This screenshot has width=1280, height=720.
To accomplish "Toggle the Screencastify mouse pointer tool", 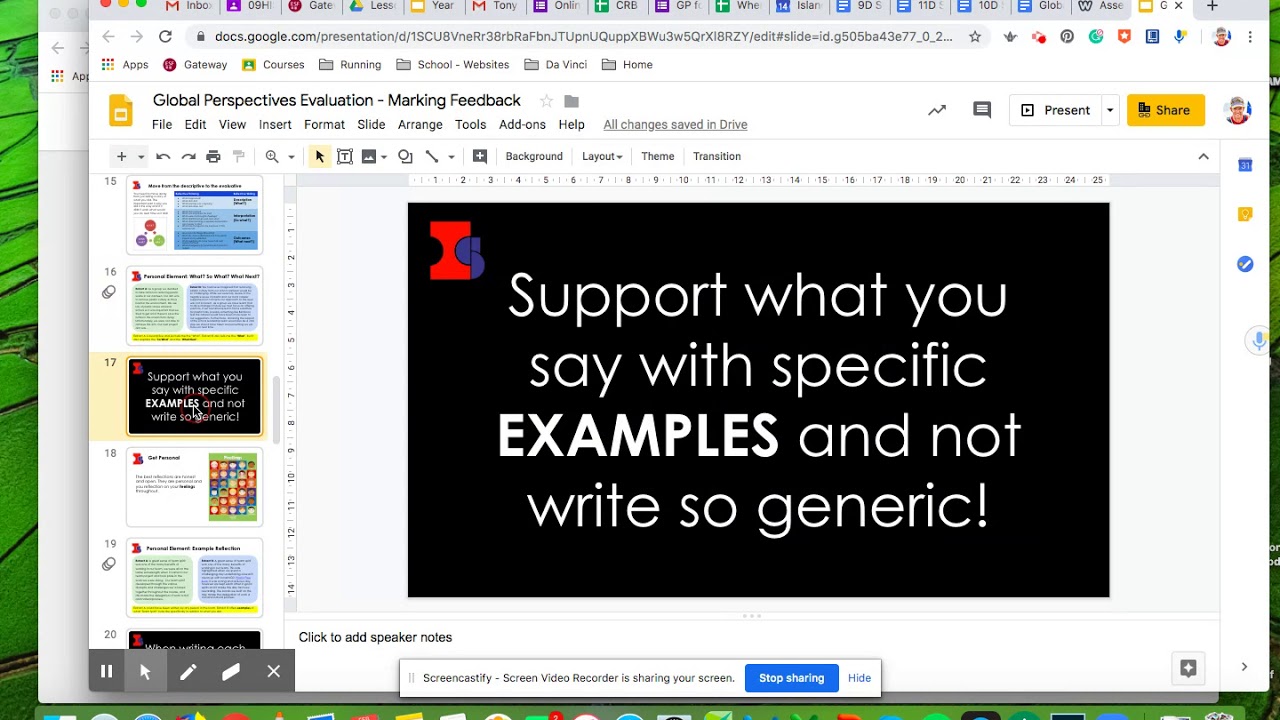I will click(145, 672).
